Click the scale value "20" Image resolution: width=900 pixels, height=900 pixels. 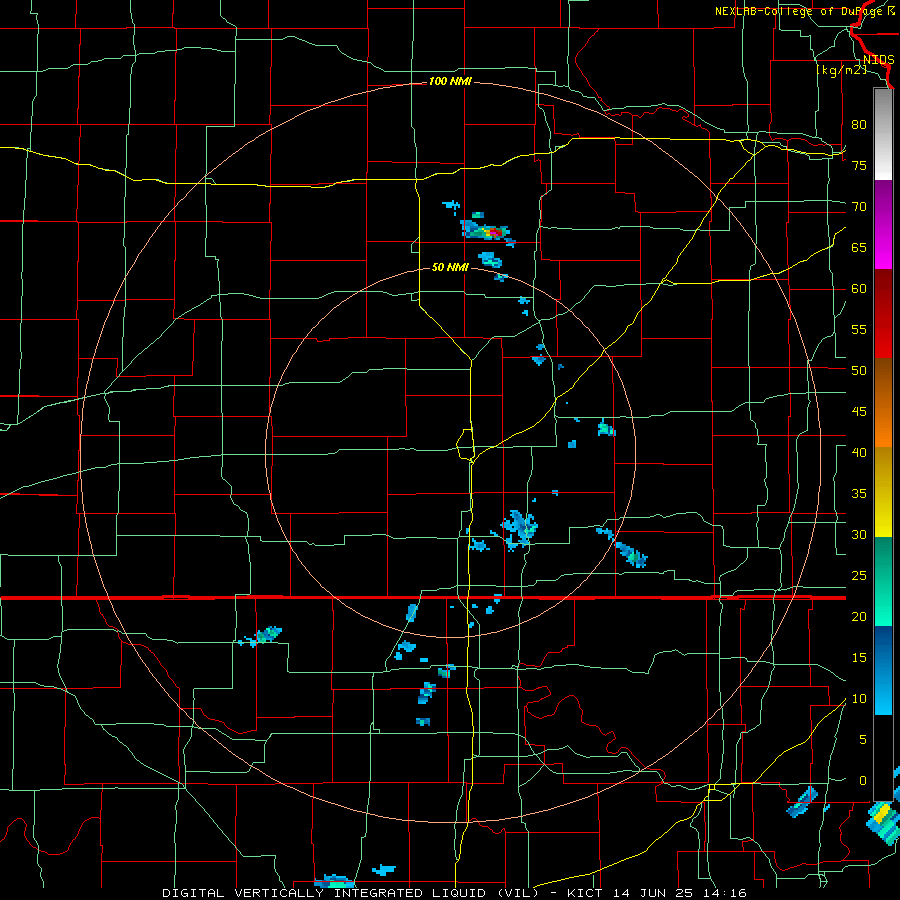tap(859, 616)
